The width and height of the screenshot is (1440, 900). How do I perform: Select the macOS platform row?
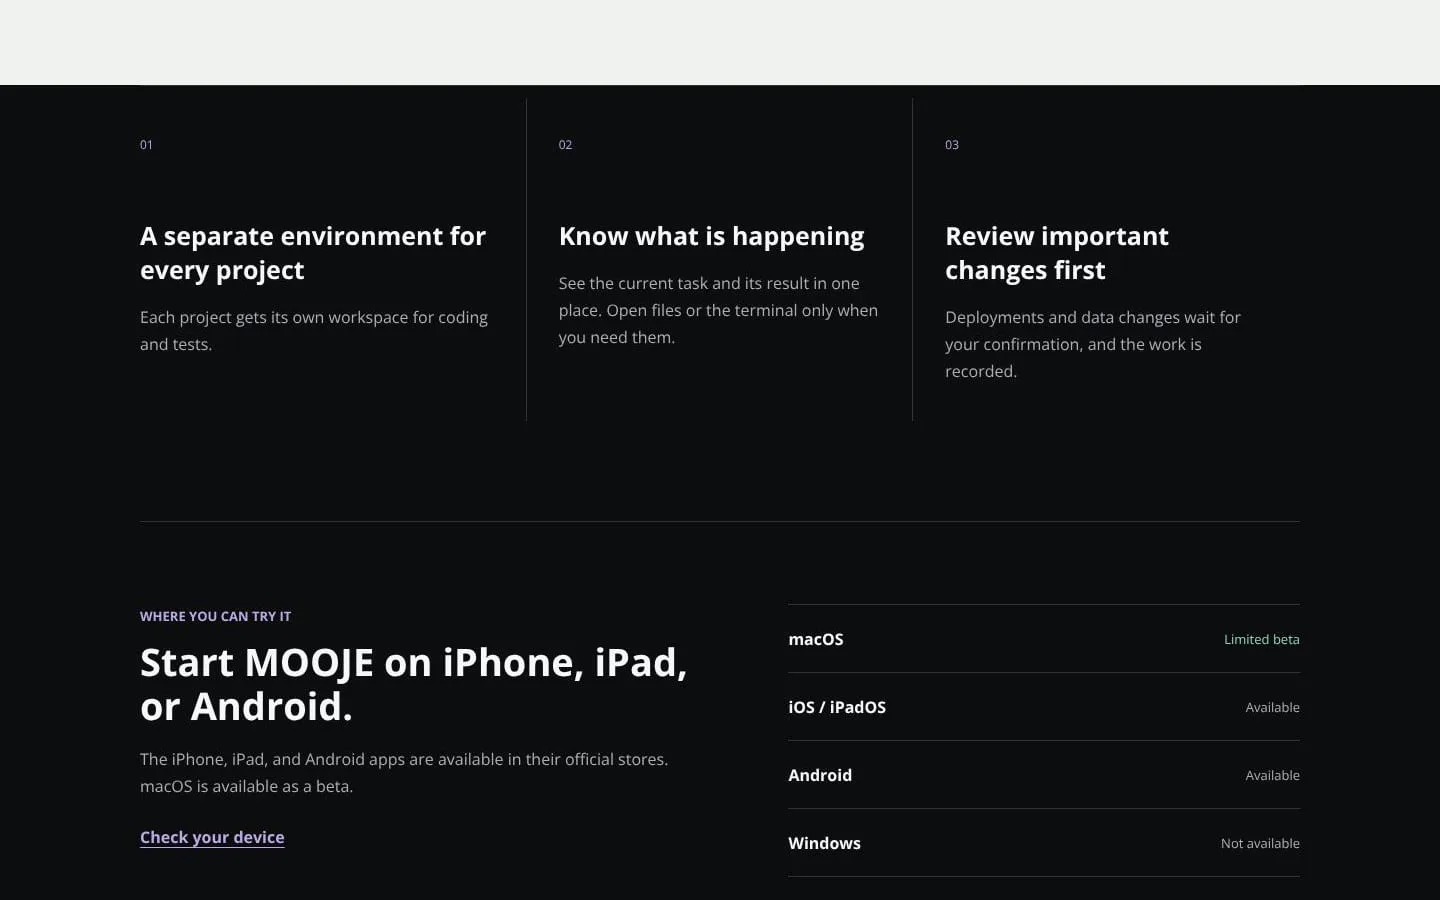1044,639
